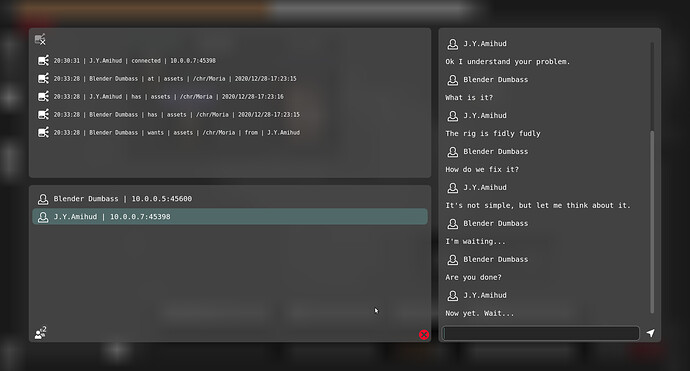Click icon beside 'J.Y.Amihud has assets' log entry
The image size is (690, 371).
[x=43, y=96]
